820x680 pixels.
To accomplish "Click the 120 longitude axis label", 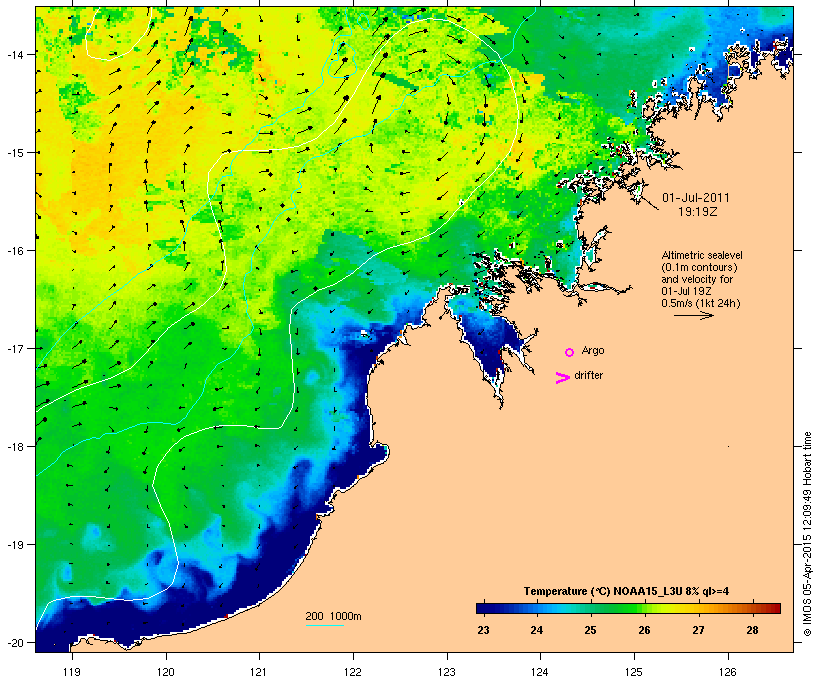I will pyautogui.click(x=166, y=672).
